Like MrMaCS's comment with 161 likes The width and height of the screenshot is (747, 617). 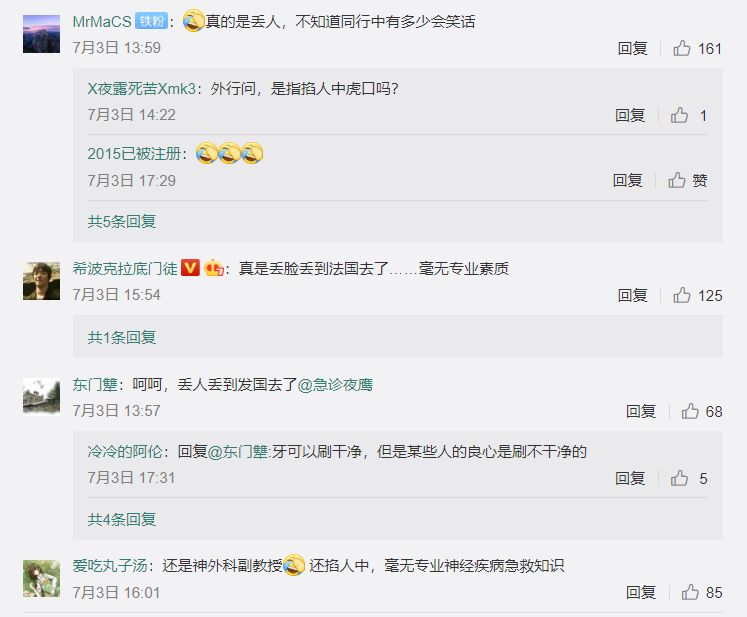[x=682, y=48]
